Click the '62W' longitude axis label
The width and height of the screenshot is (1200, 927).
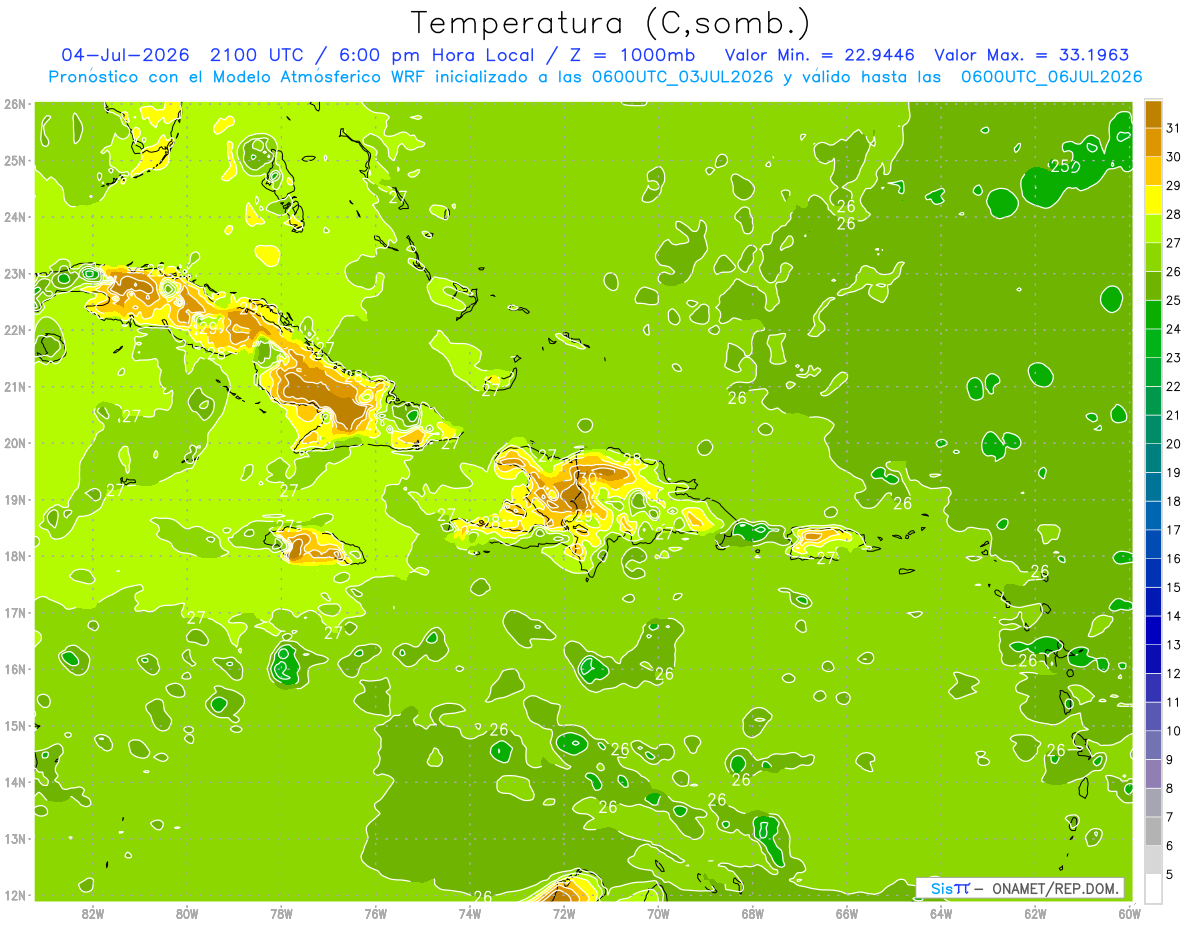click(x=1034, y=913)
